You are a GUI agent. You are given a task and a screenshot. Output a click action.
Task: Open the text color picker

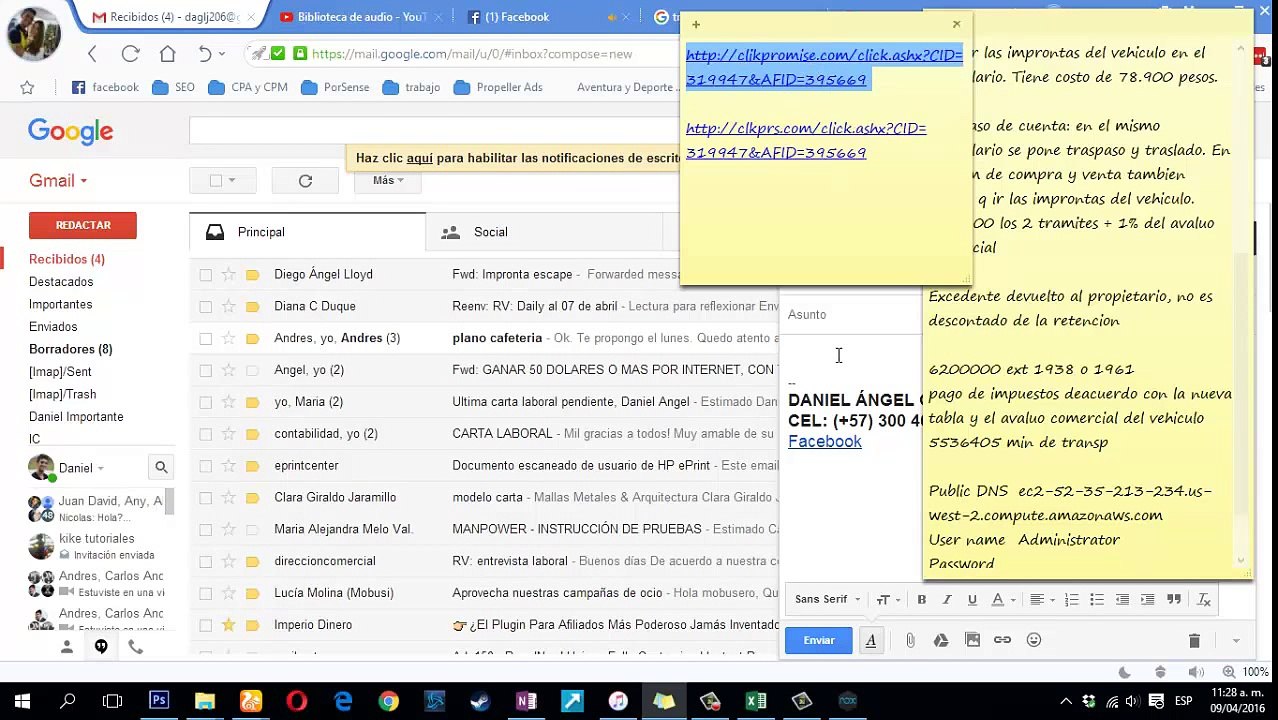1002,600
